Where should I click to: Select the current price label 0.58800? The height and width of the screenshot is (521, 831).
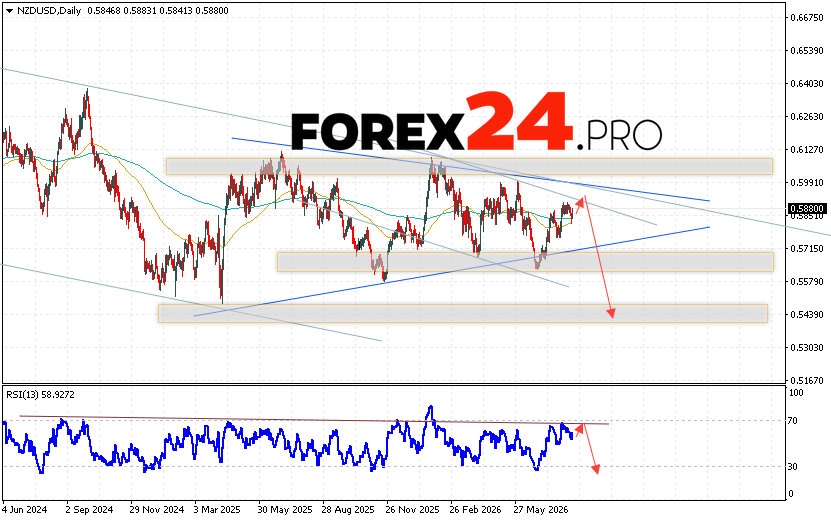point(807,209)
